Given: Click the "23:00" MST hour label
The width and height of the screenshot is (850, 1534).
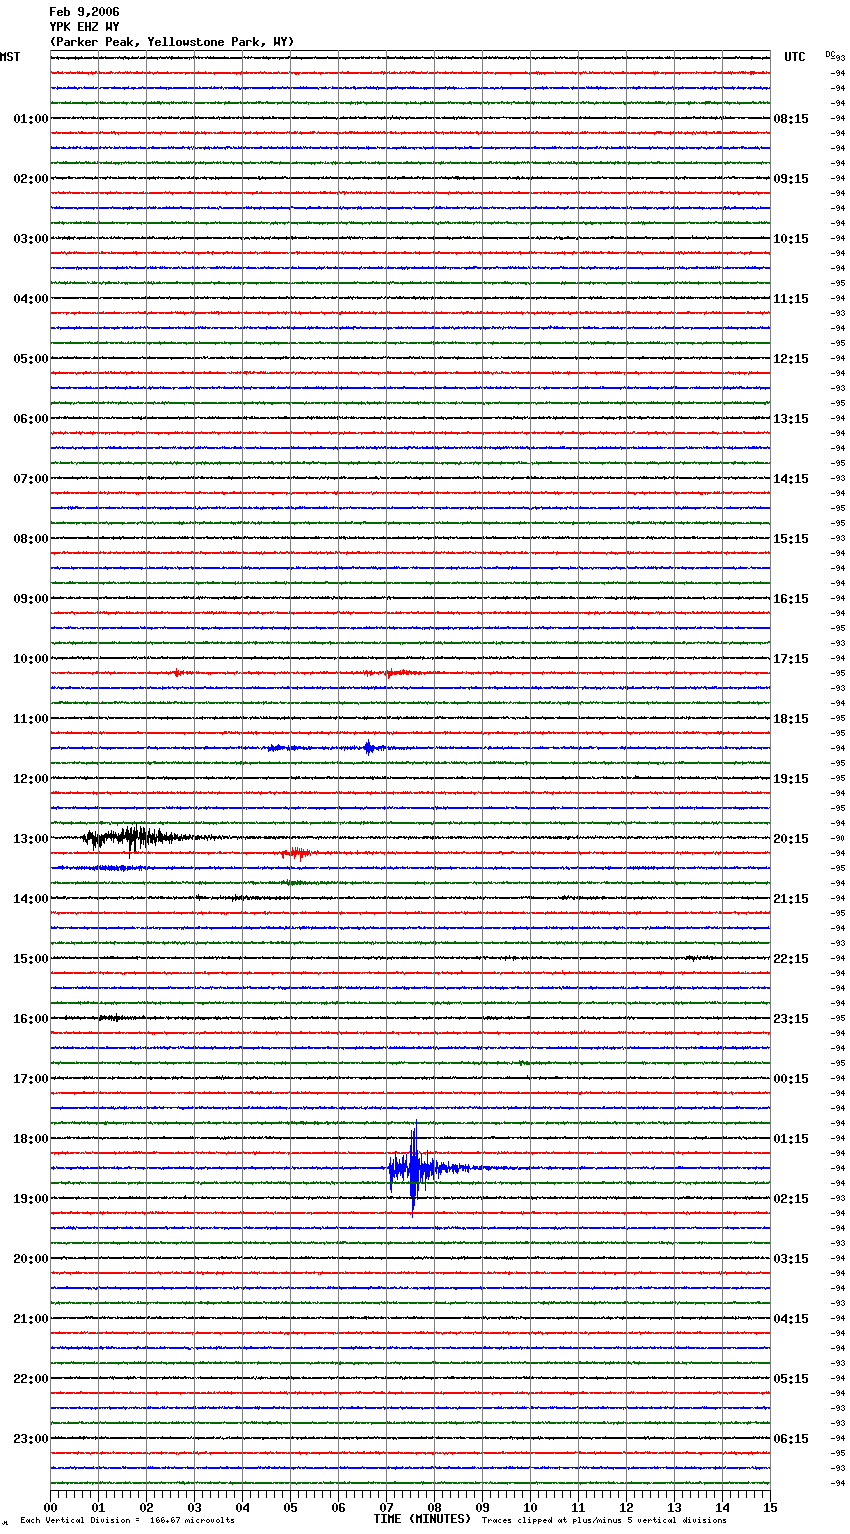Looking at the screenshot, I should (x=31, y=1439).
